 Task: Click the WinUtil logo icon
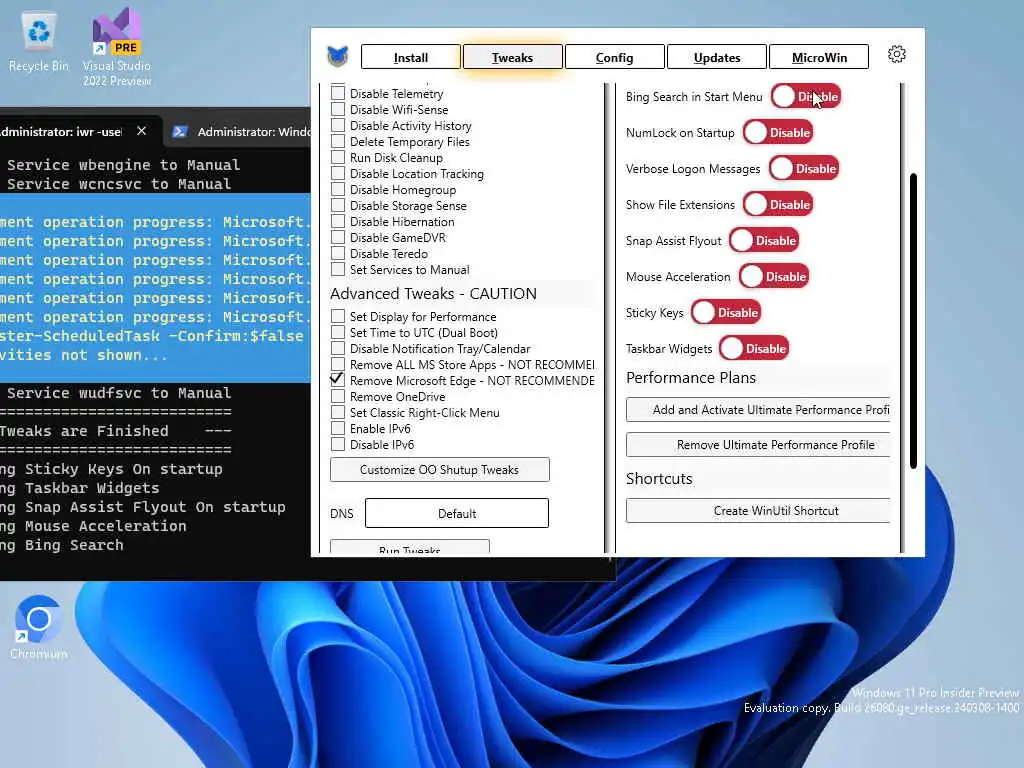coord(338,56)
